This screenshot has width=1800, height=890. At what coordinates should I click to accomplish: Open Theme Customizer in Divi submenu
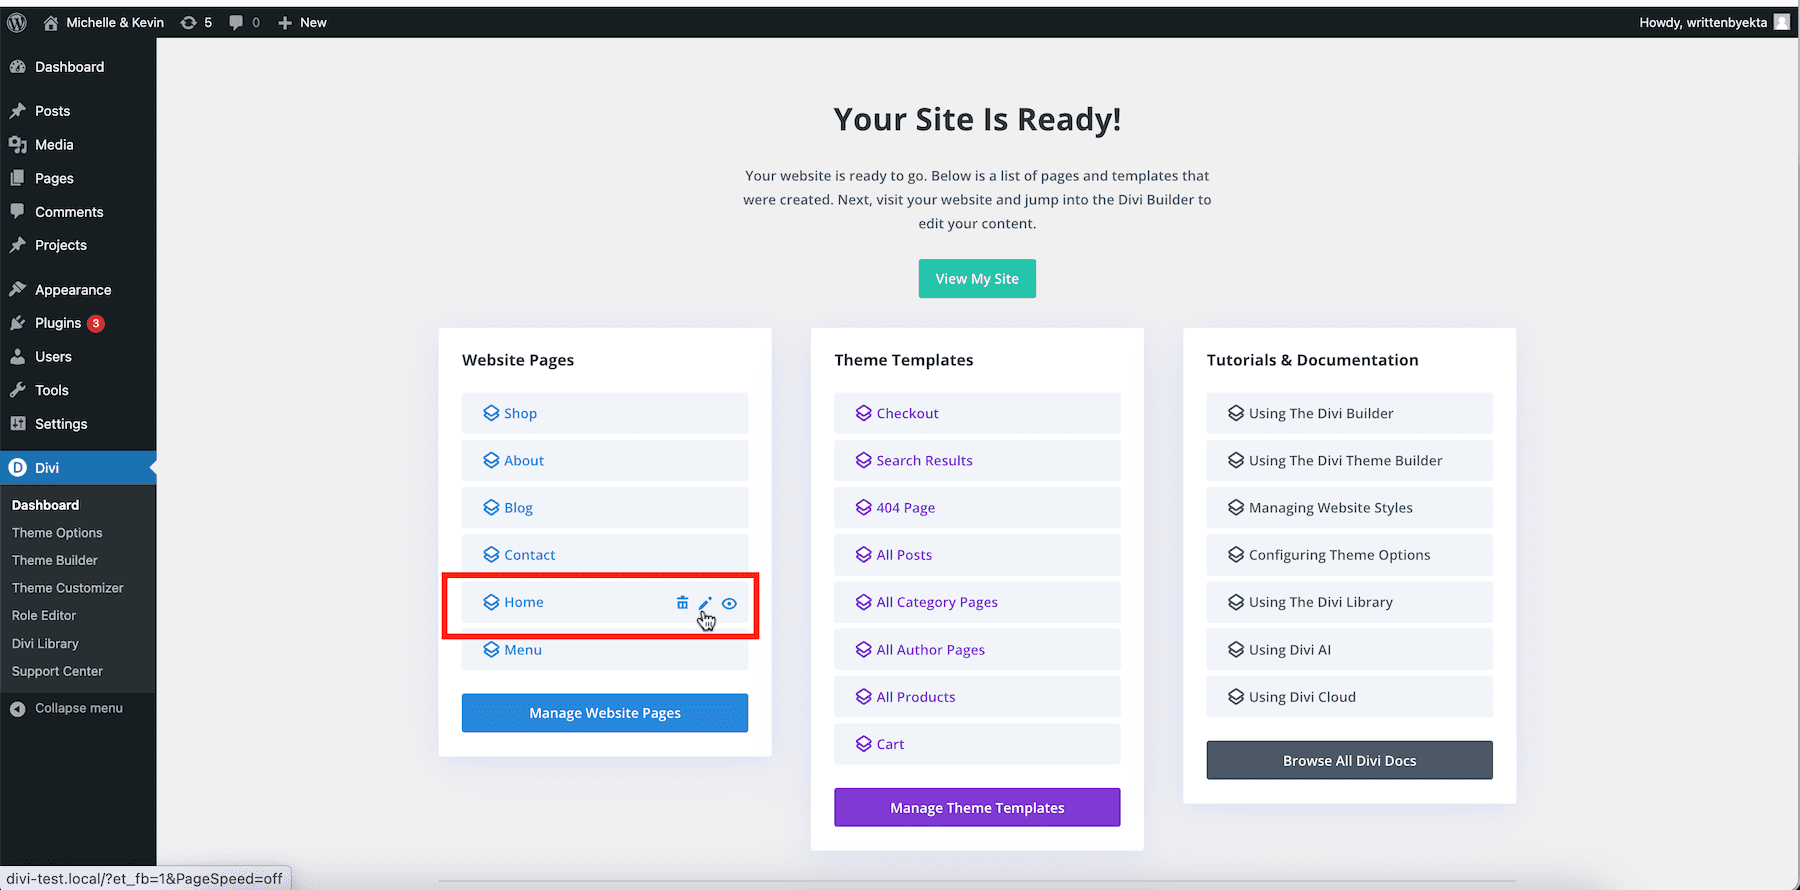68,588
